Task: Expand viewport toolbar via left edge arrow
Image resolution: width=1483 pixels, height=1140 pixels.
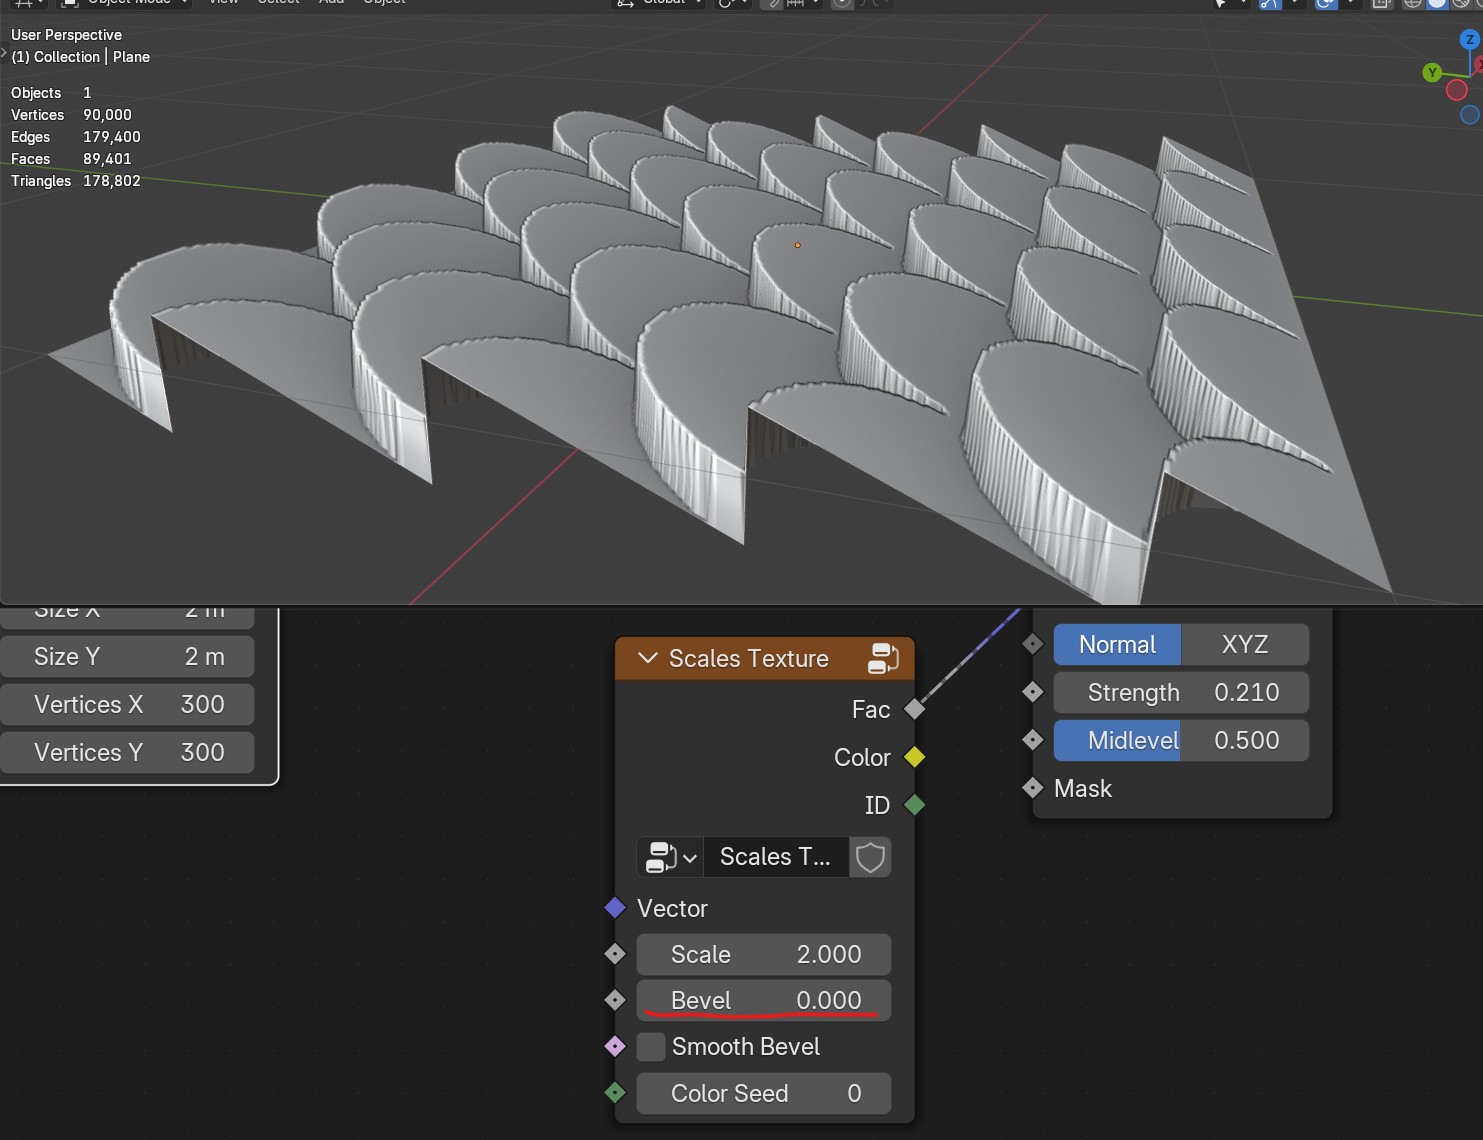Action: tap(4, 52)
